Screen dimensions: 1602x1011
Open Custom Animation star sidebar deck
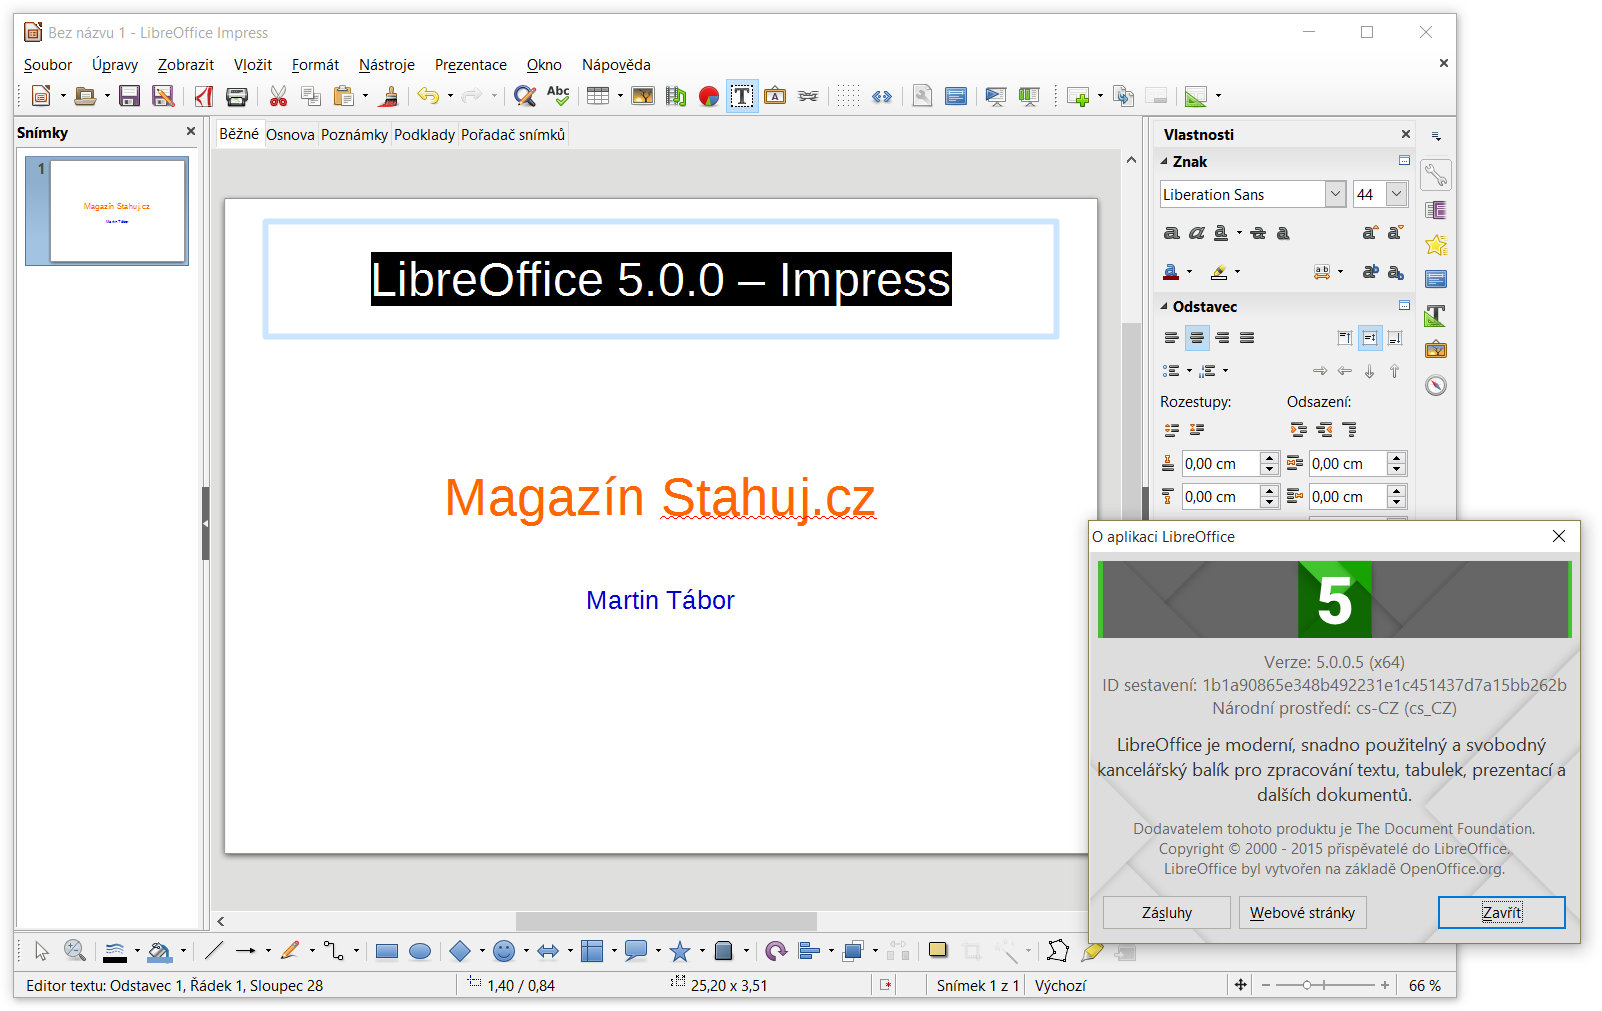1436,244
